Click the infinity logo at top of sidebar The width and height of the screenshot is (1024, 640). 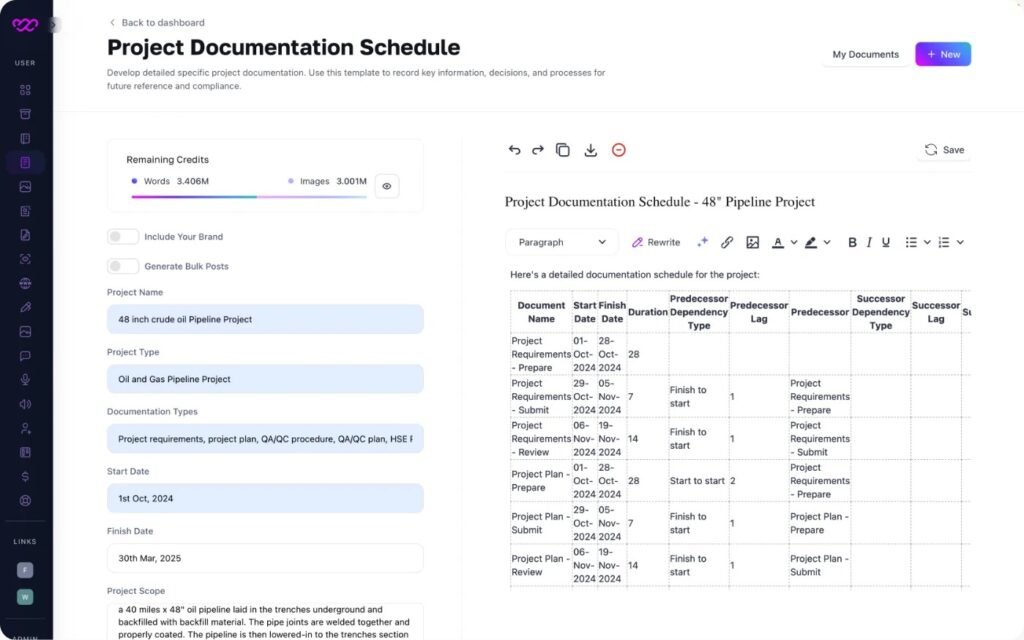click(25, 25)
